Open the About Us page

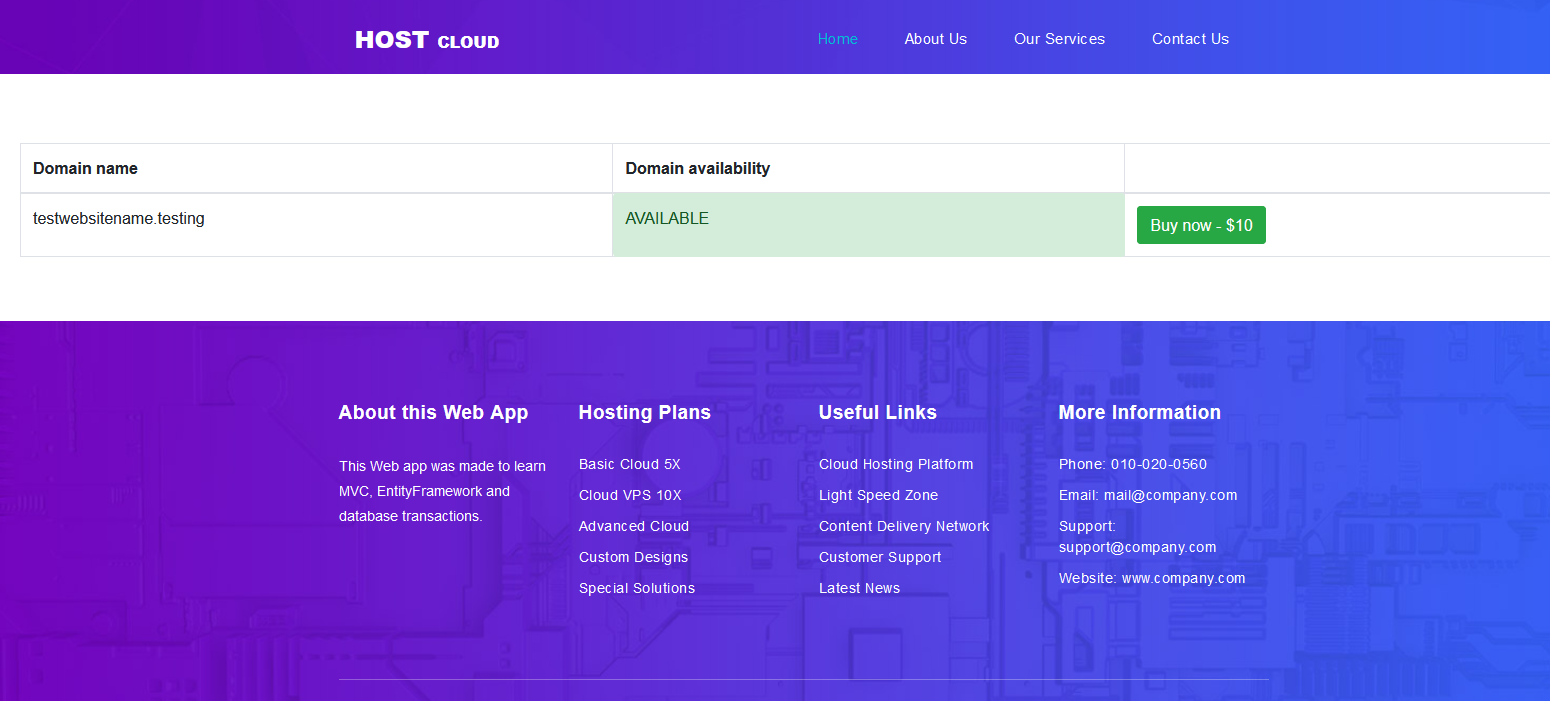[935, 39]
